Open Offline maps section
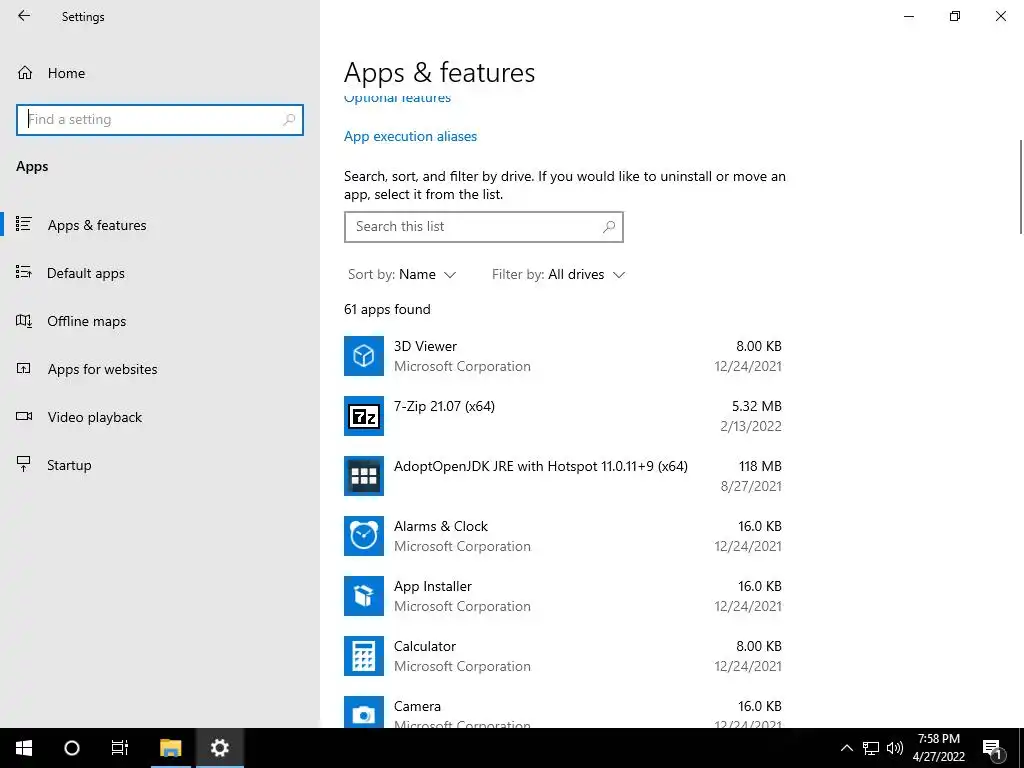 (x=86, y=321)
